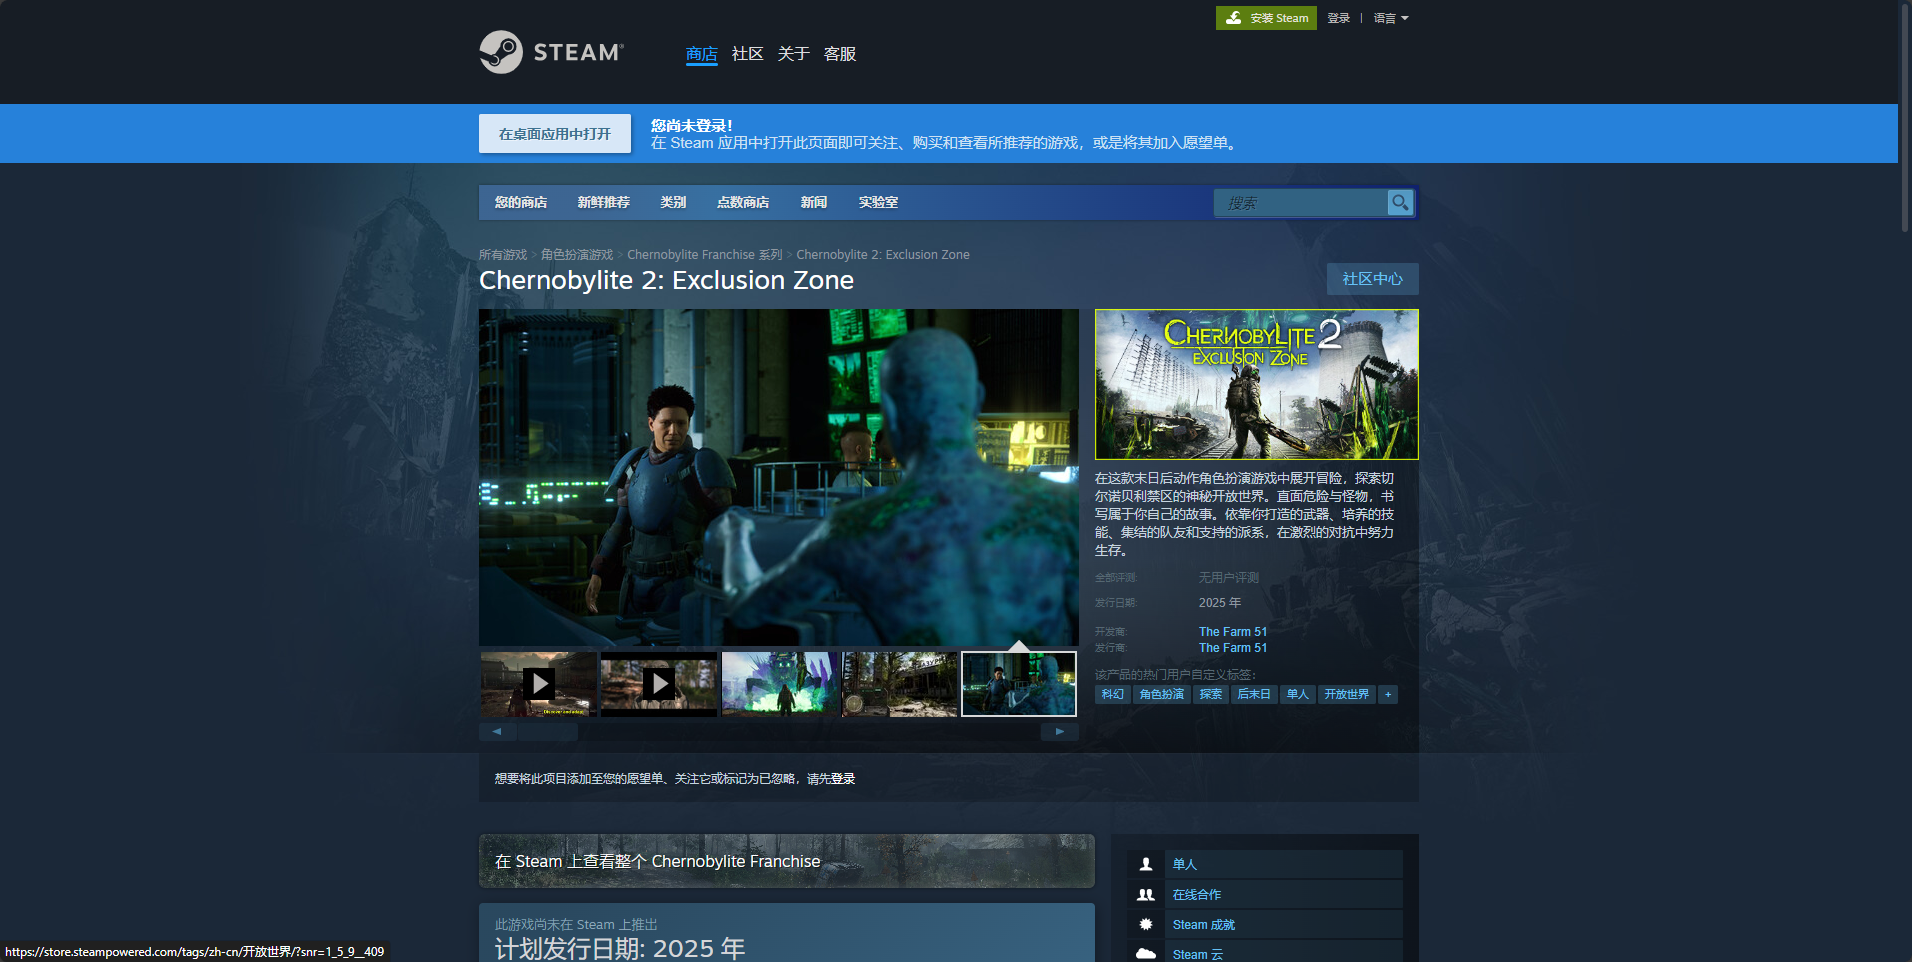Click the plus icon to add tag
This screenshot has width=1912, height=962.
coord(1388,694)
